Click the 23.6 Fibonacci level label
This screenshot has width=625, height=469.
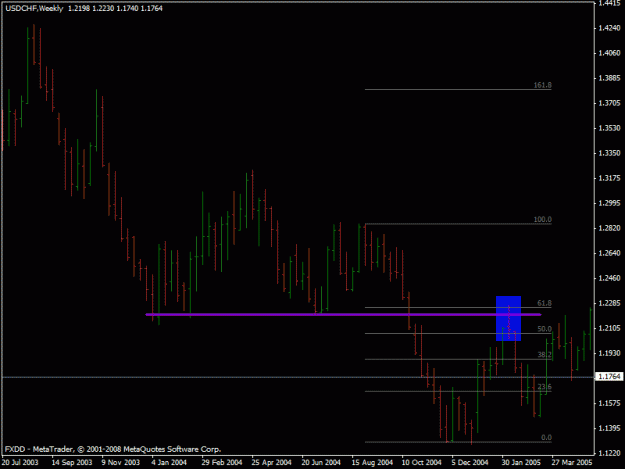pyautogui.click(x=544, y=387)
